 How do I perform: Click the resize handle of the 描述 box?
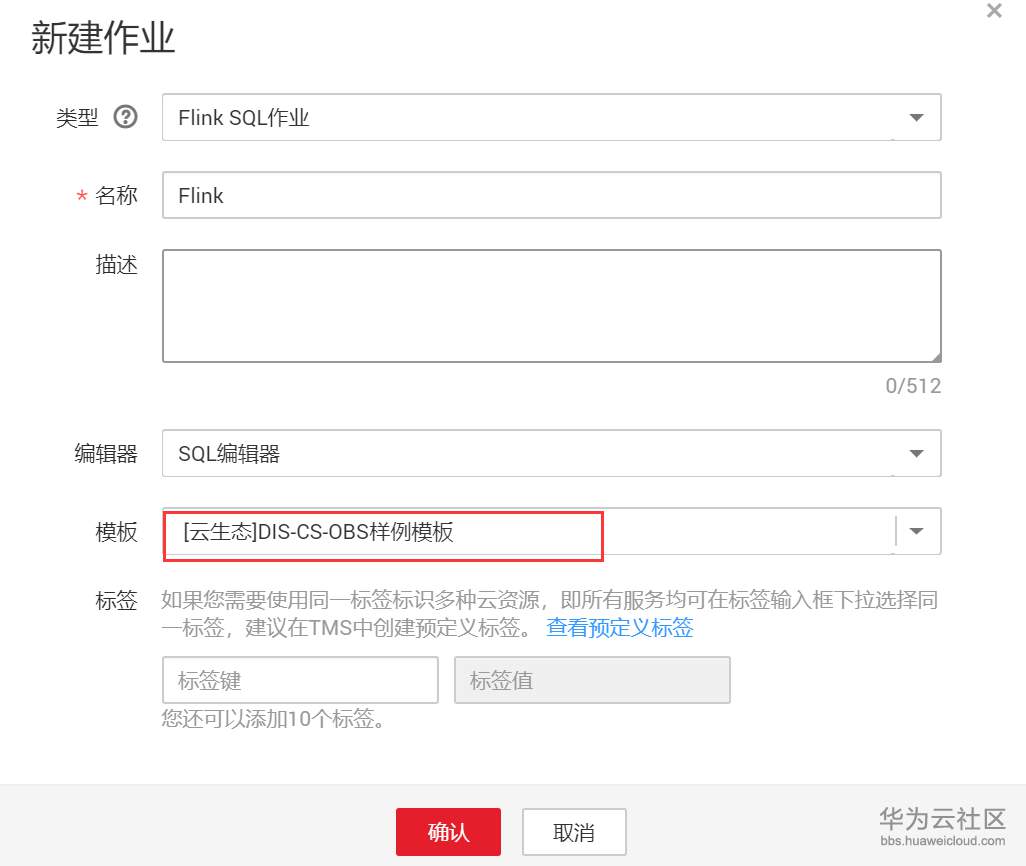tap(936, 357)
